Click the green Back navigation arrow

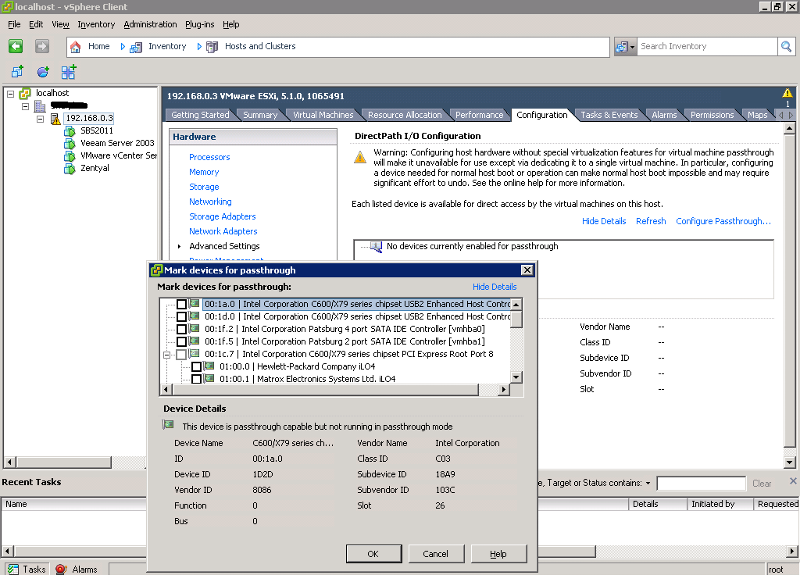click(x=15, y=46)
